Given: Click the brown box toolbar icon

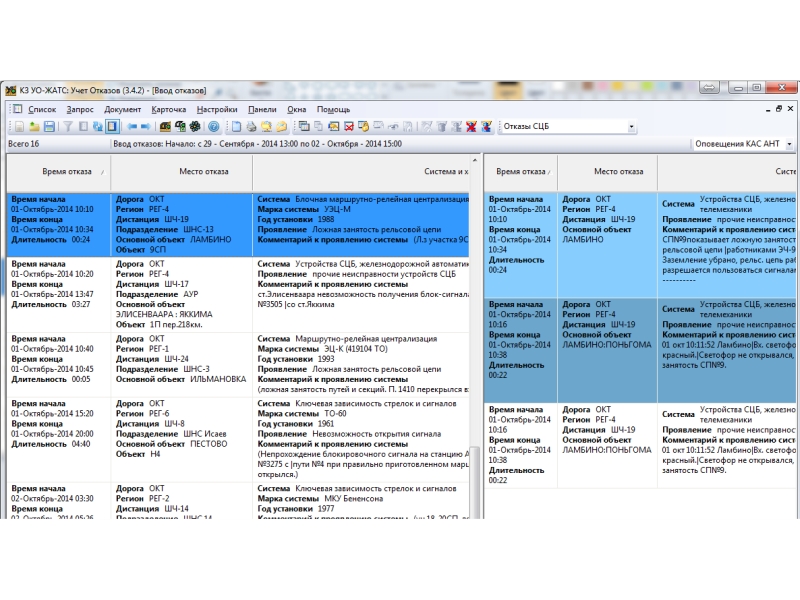Looking at the screenshot, I should 165,127.
